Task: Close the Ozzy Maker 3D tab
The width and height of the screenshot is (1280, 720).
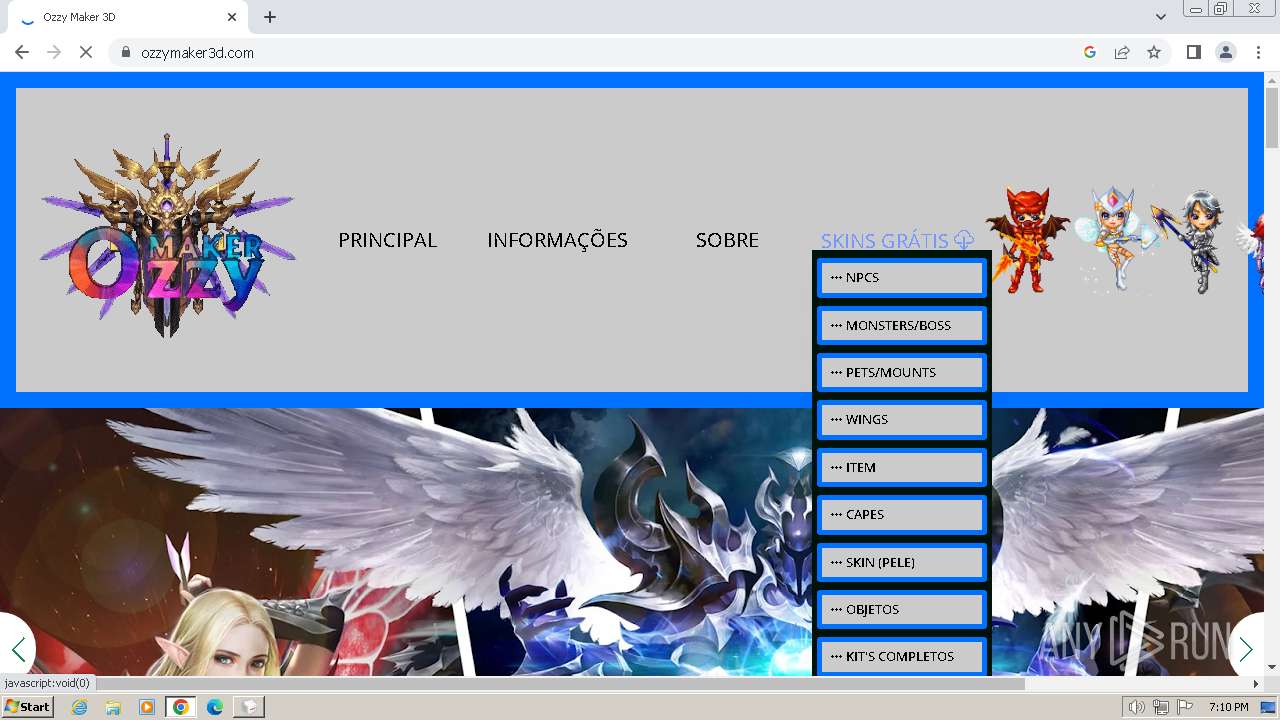Action: 232,17
